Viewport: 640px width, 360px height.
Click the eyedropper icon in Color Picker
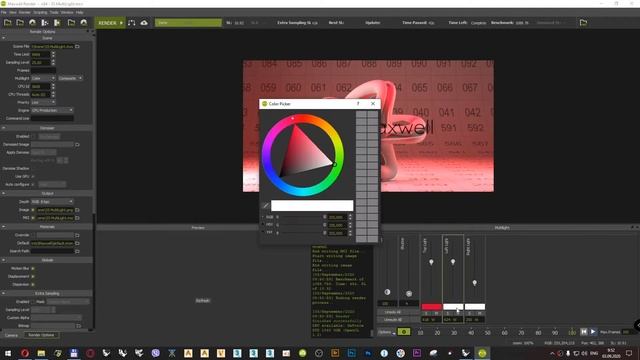tap(265, 205)
